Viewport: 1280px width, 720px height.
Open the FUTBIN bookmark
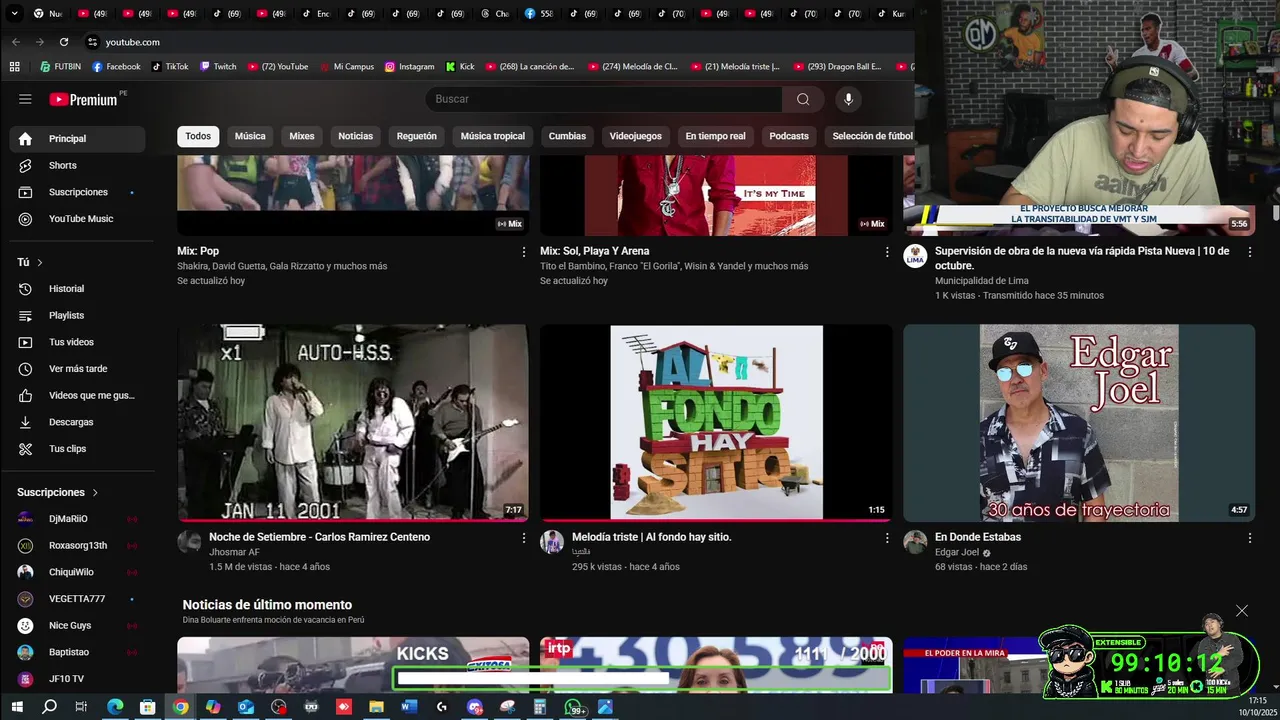pos(61,67)
